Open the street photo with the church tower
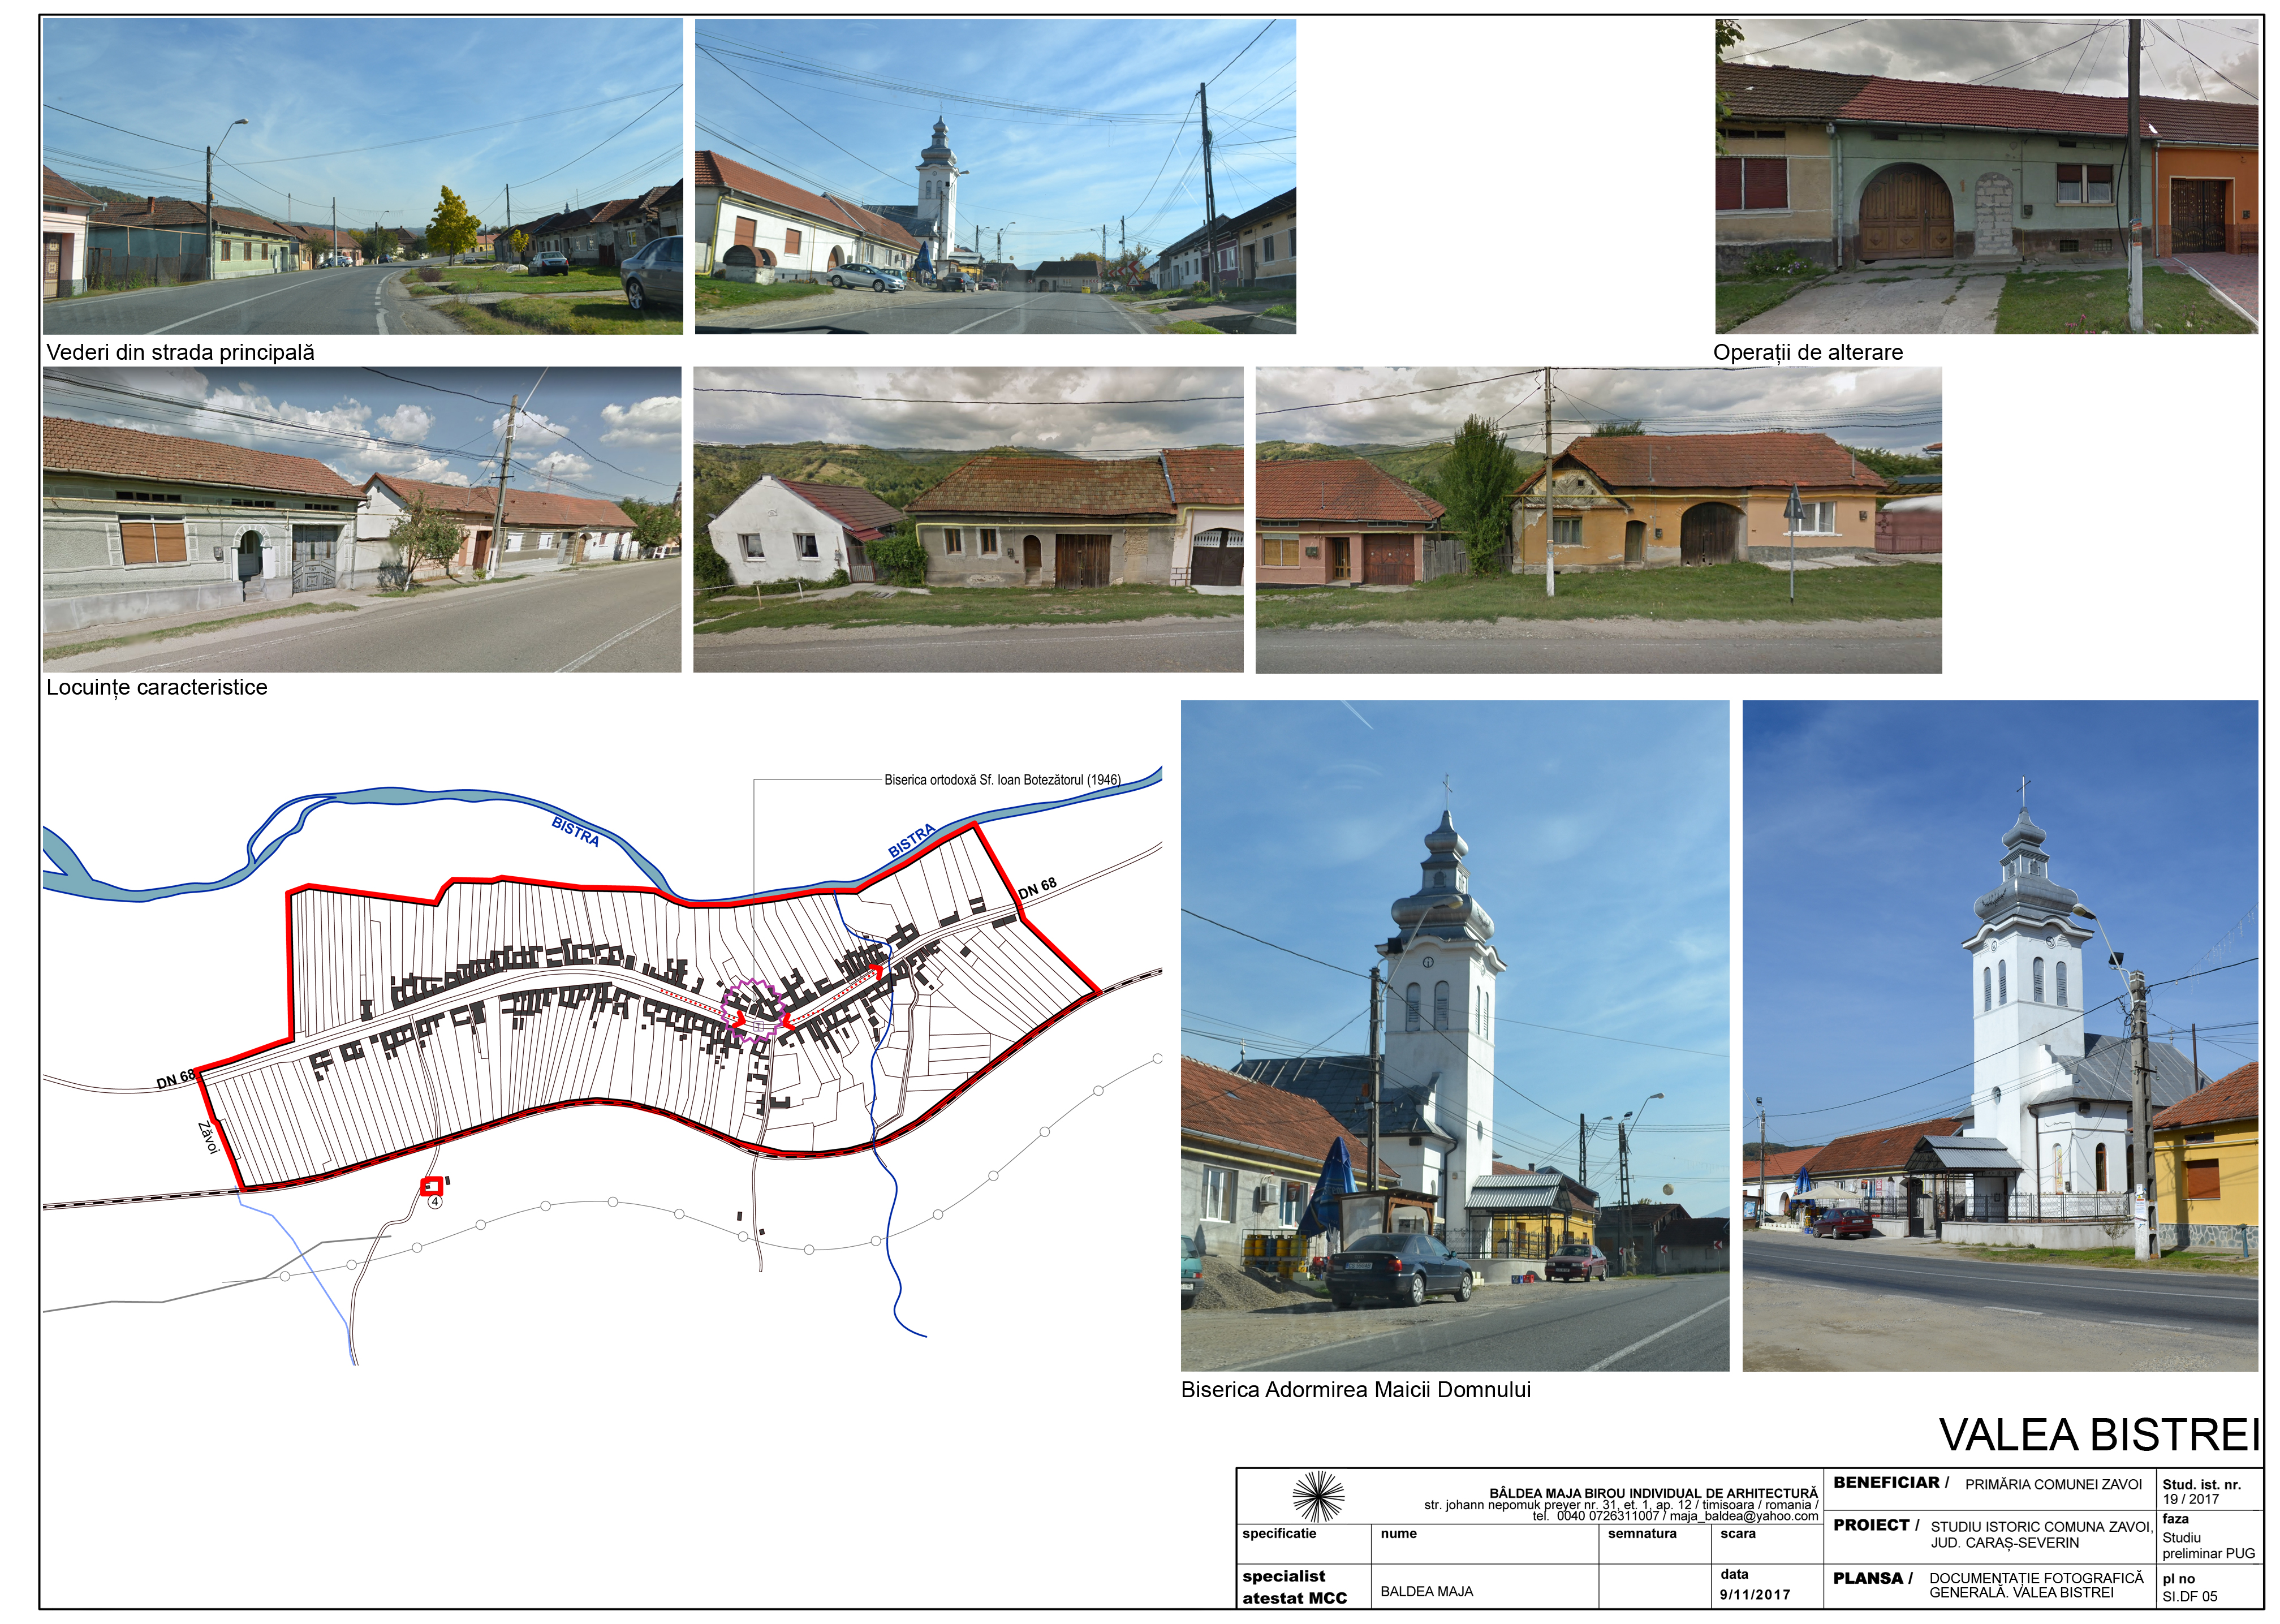 (995, 176)
